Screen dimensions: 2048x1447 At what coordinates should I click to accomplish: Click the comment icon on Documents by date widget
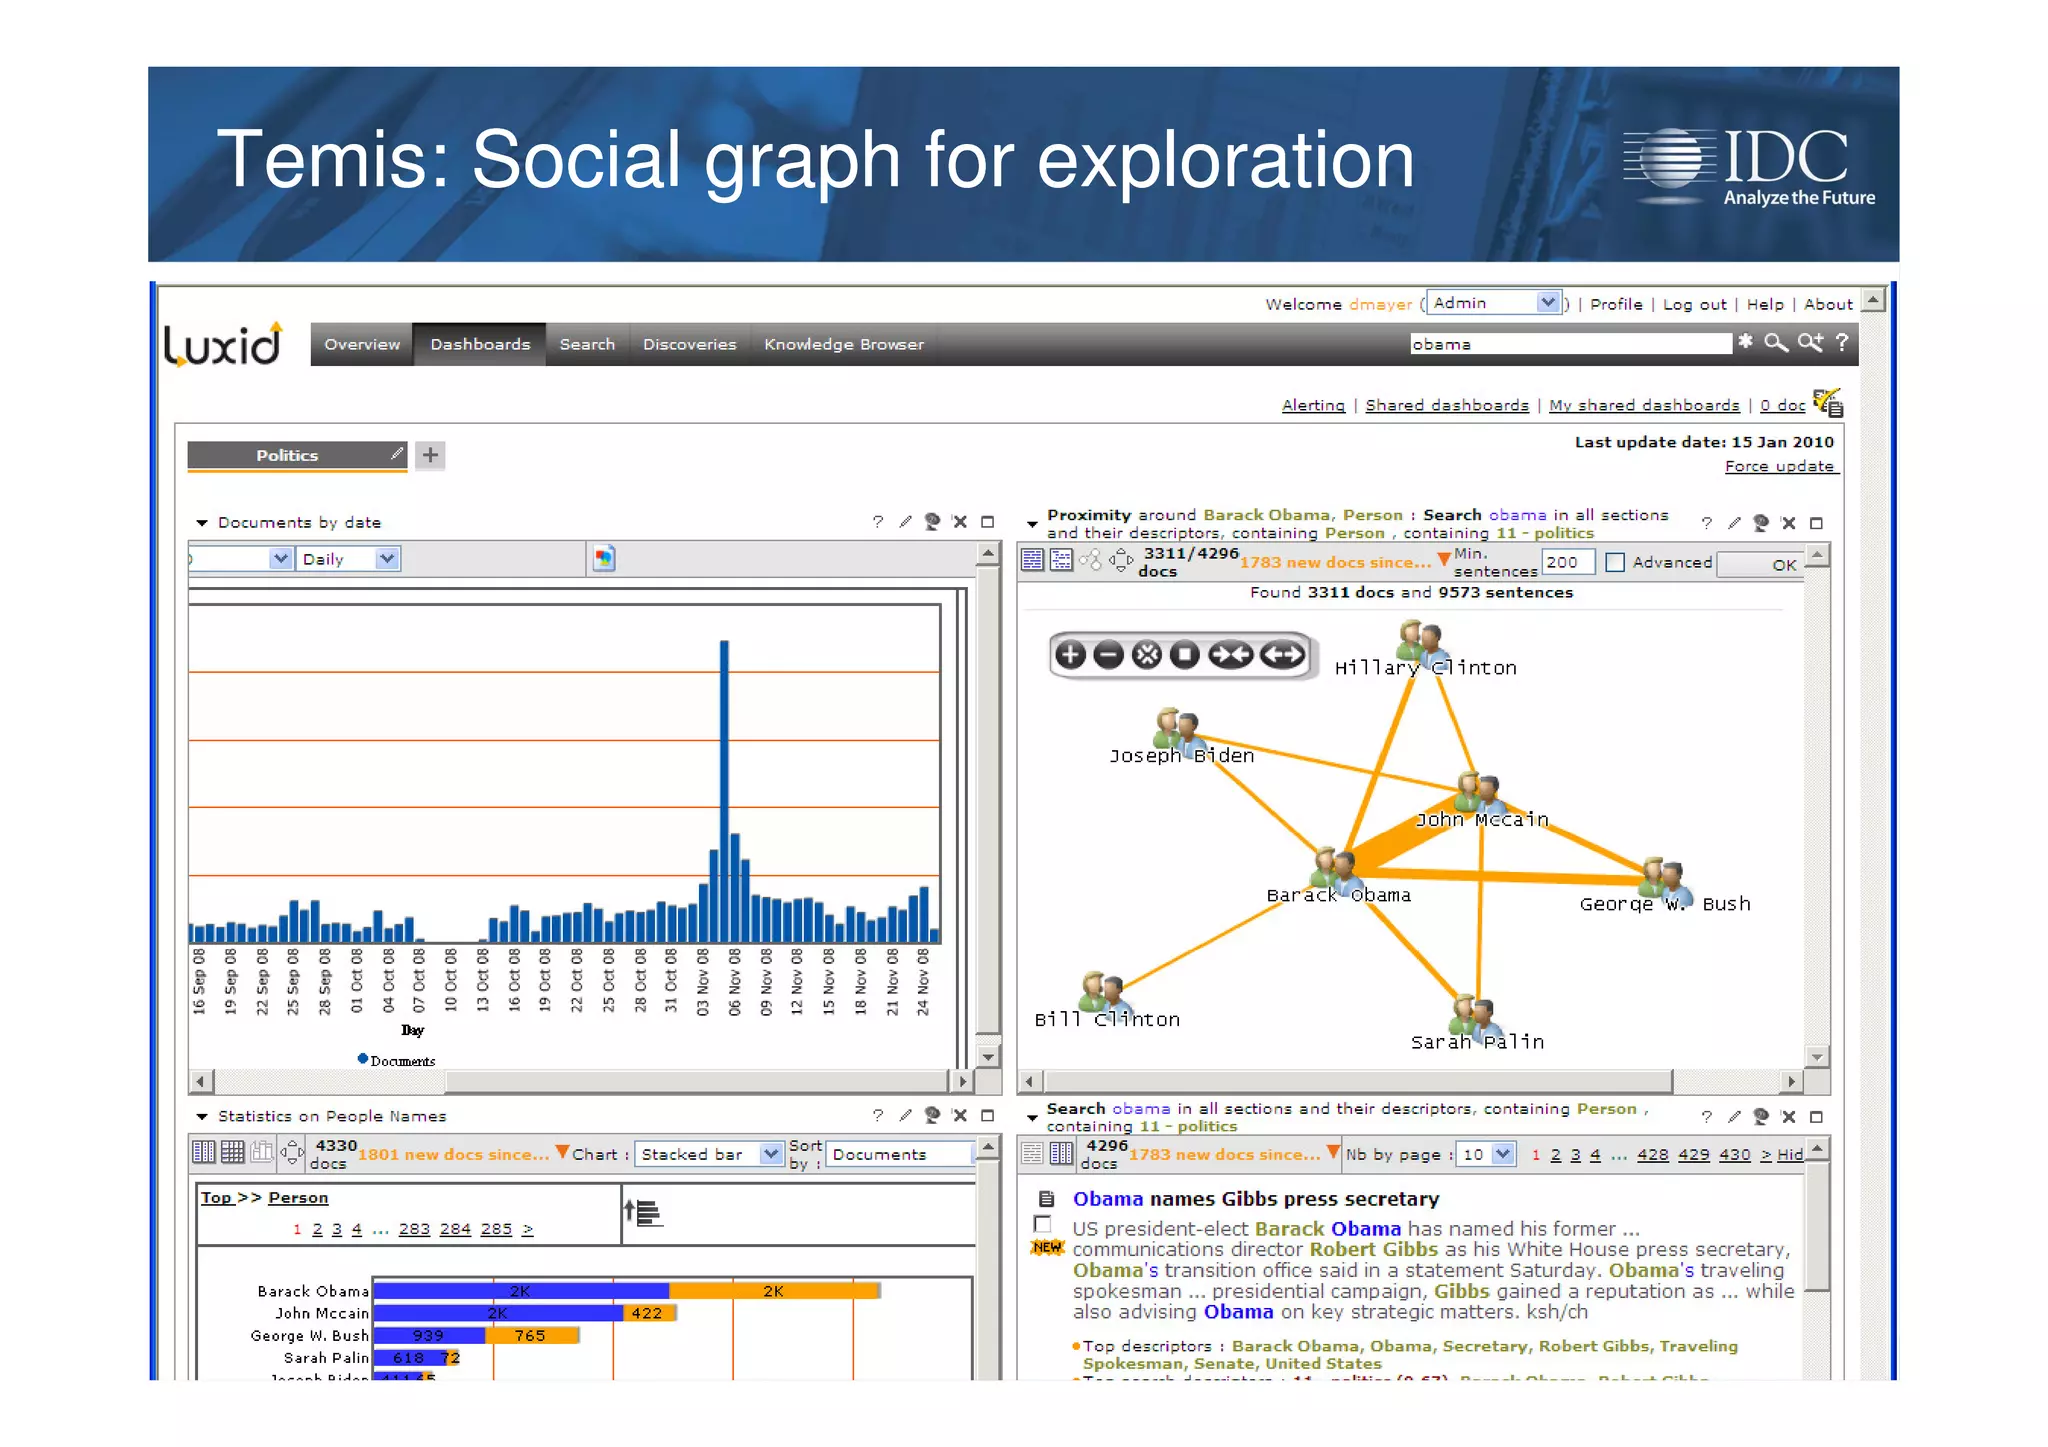[x=932, y=522]
